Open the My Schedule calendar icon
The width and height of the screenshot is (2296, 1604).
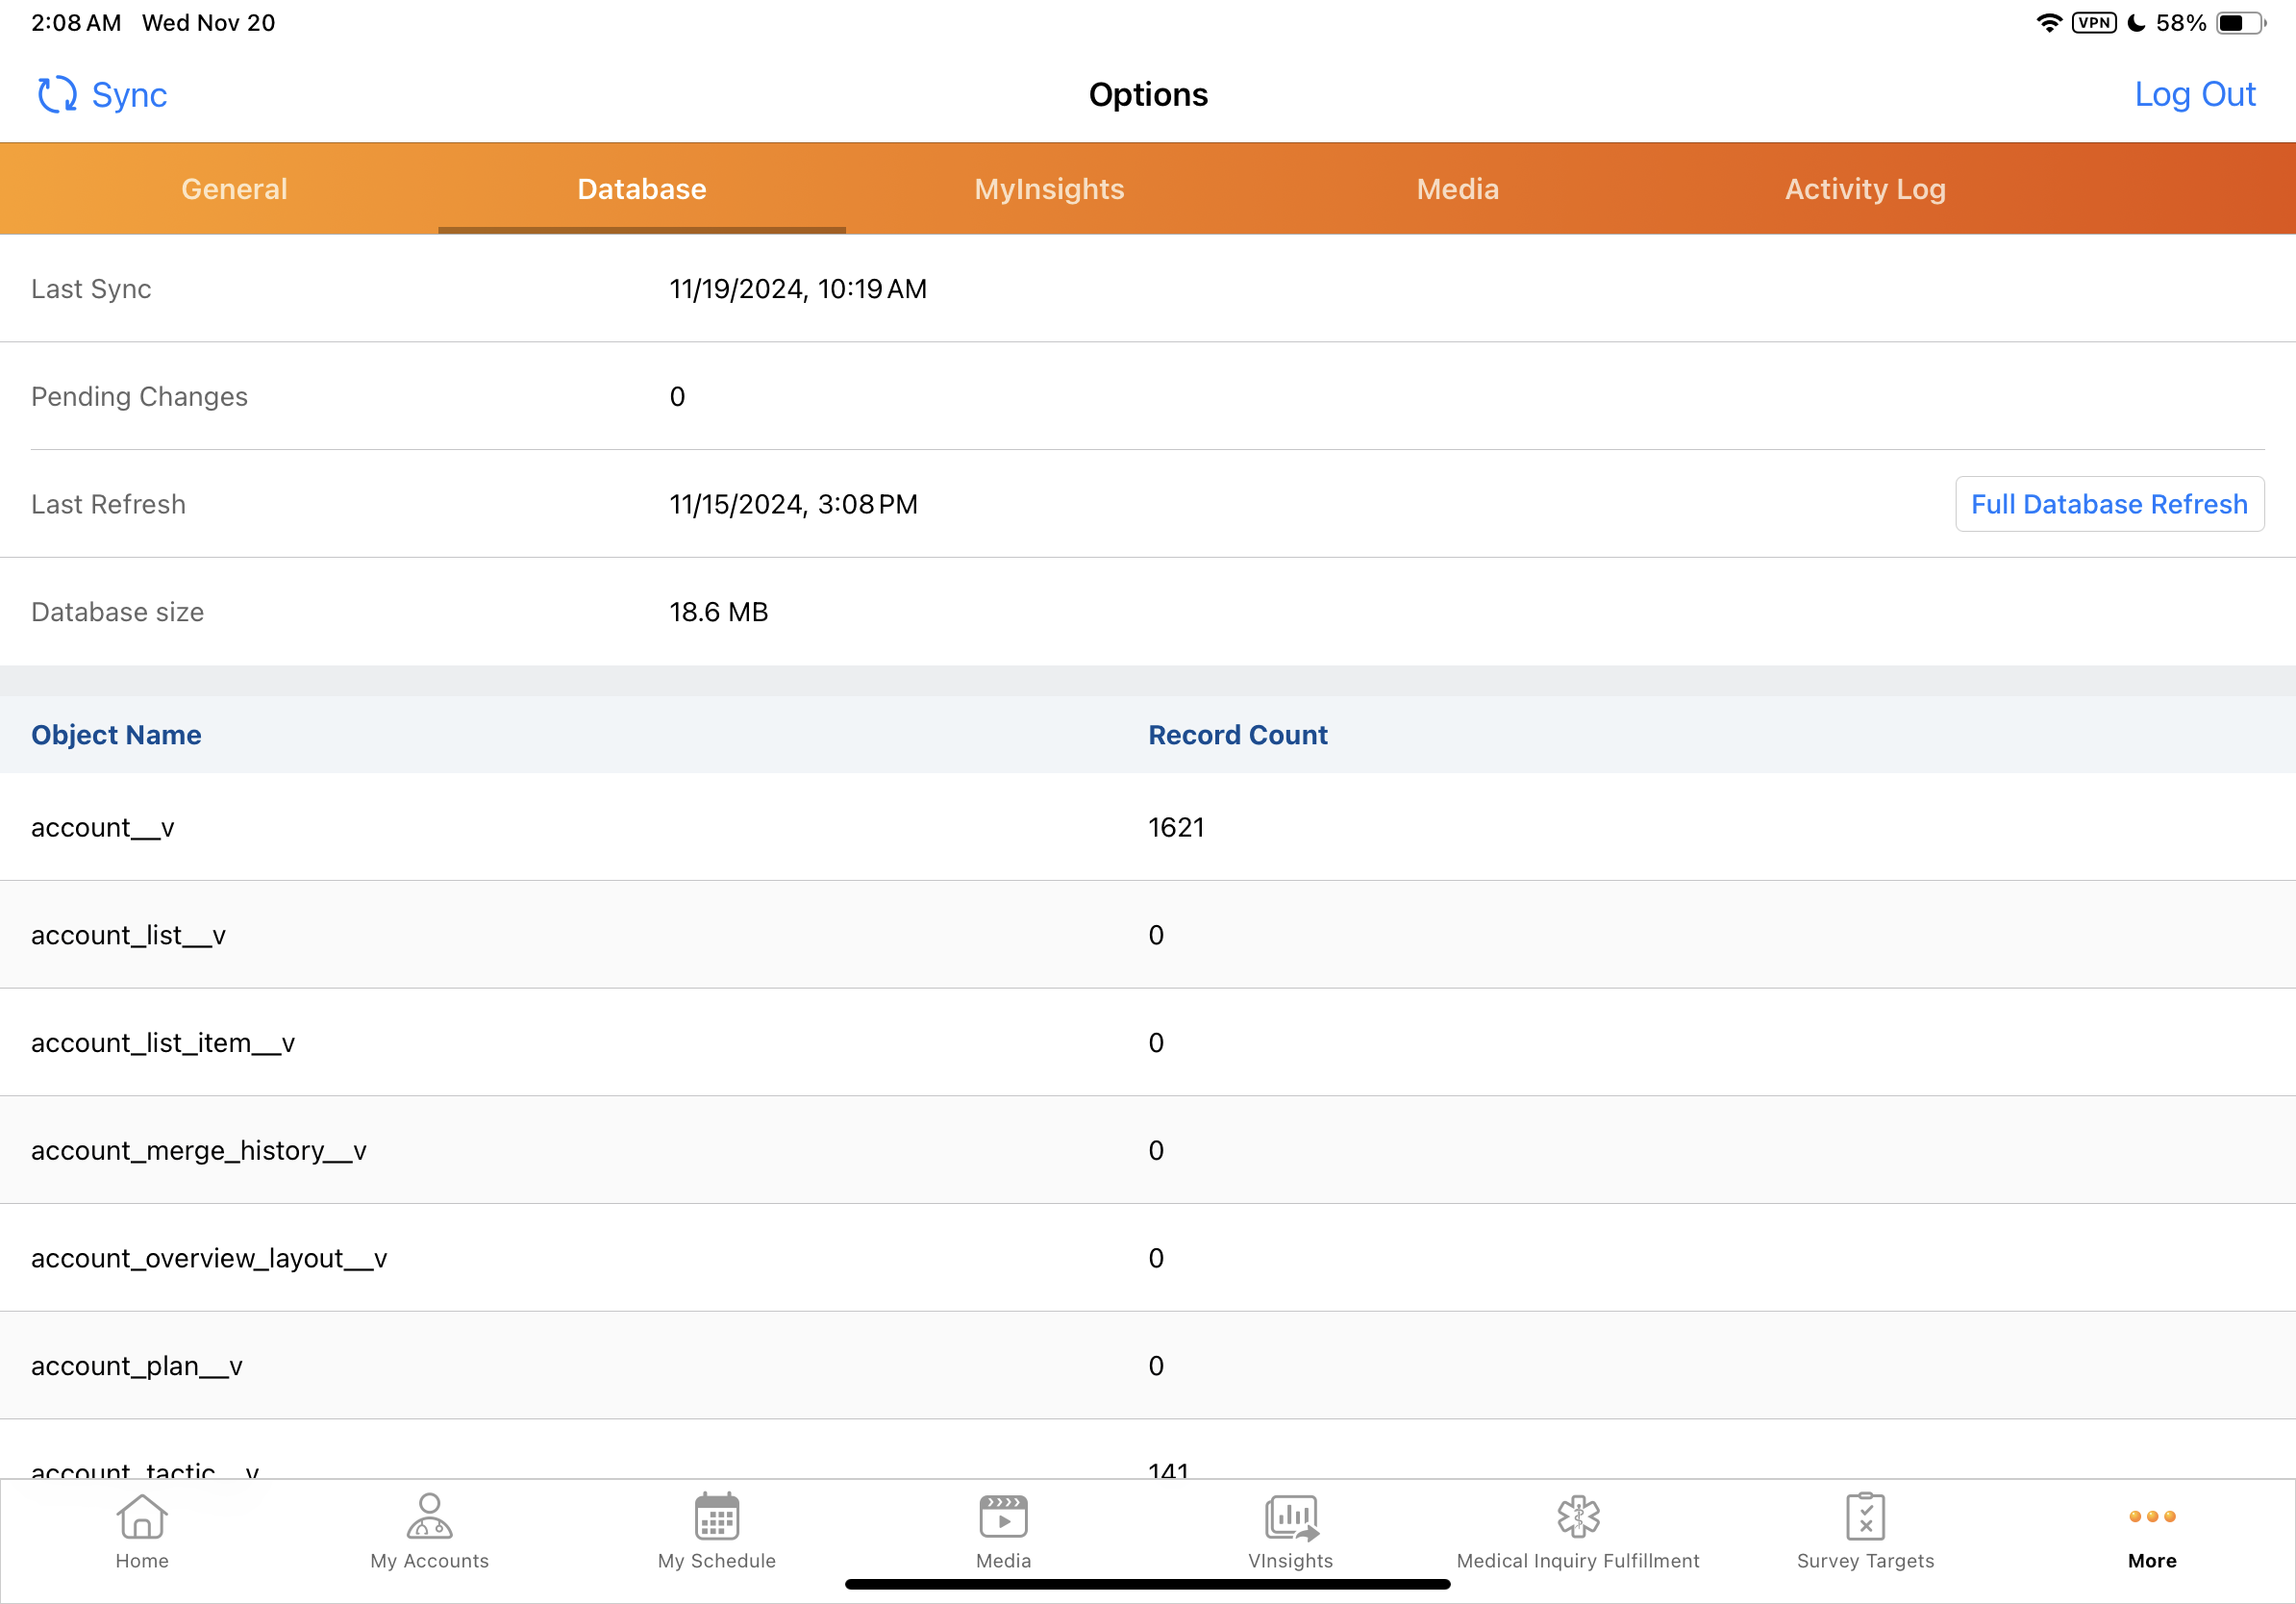pos(716,1517)
